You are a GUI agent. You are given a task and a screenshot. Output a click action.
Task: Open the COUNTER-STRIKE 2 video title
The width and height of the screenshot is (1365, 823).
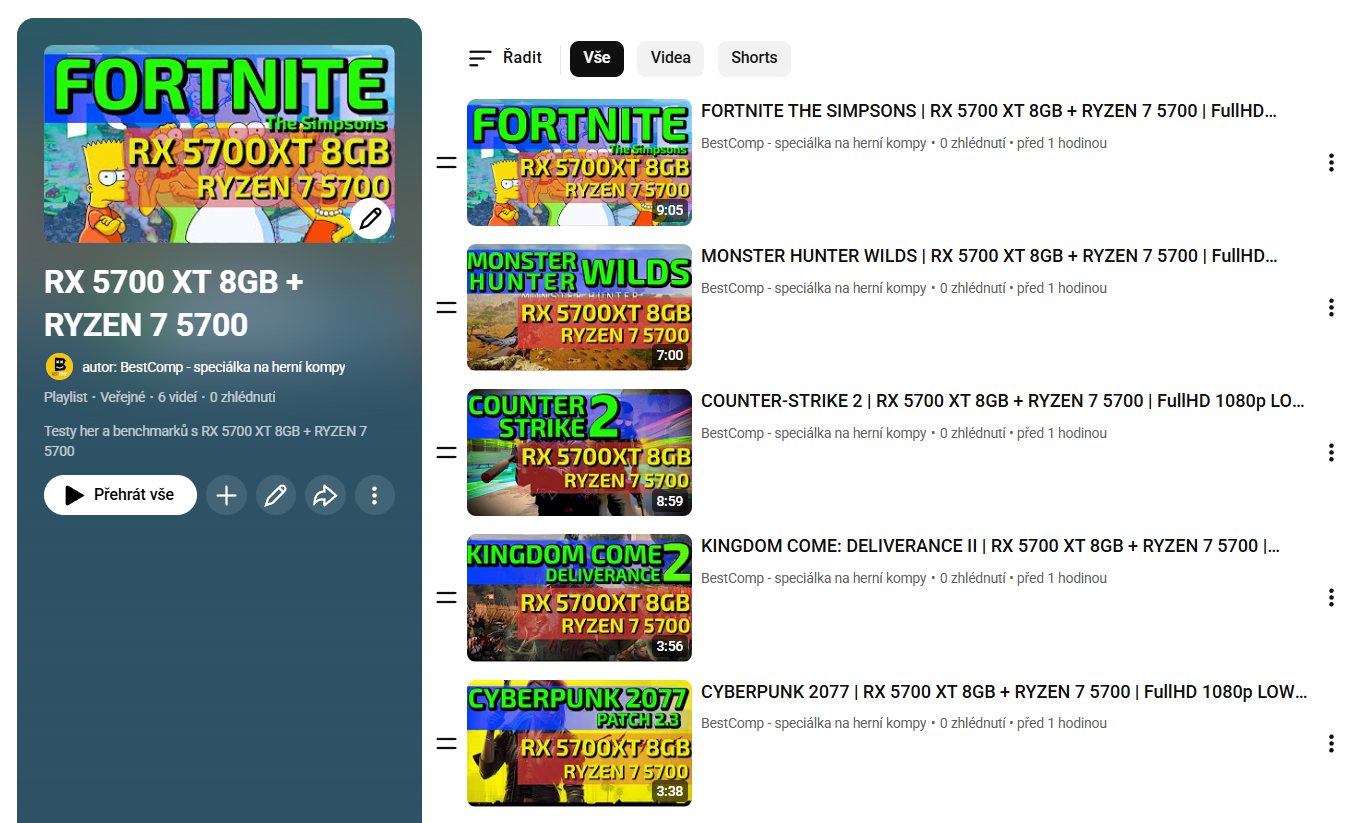click(1003, 401)
